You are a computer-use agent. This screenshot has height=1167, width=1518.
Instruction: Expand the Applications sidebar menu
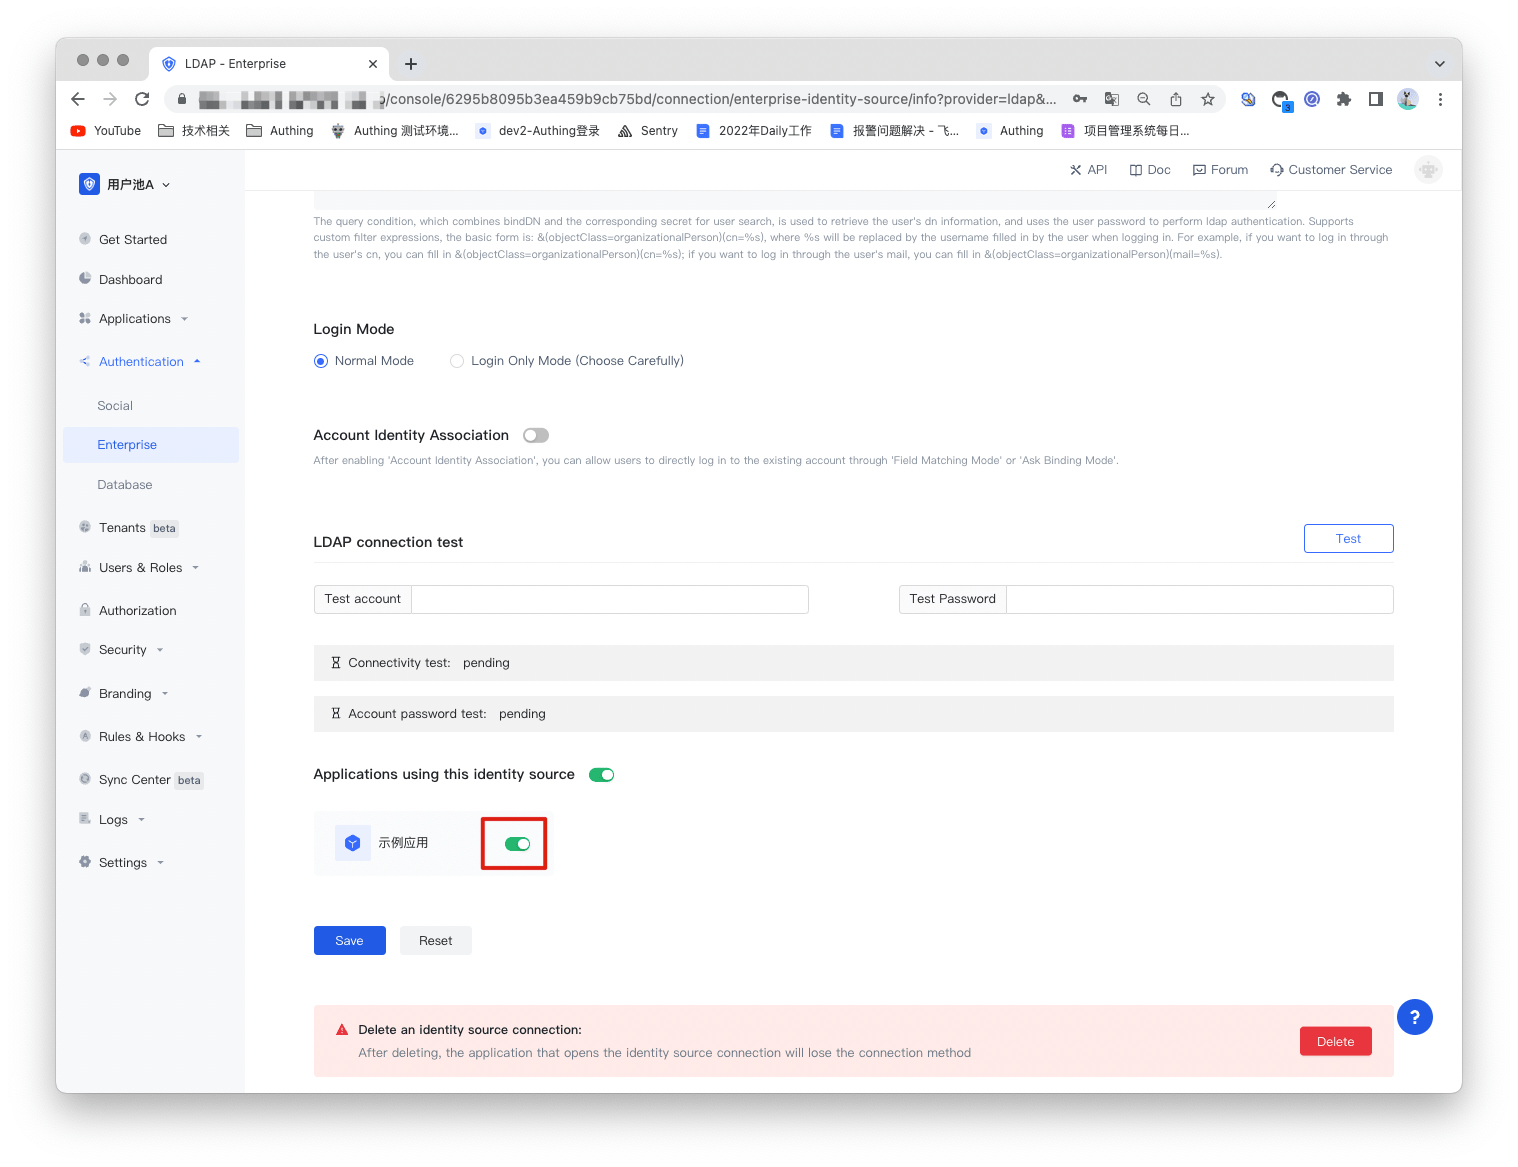(x=135, y=319)
